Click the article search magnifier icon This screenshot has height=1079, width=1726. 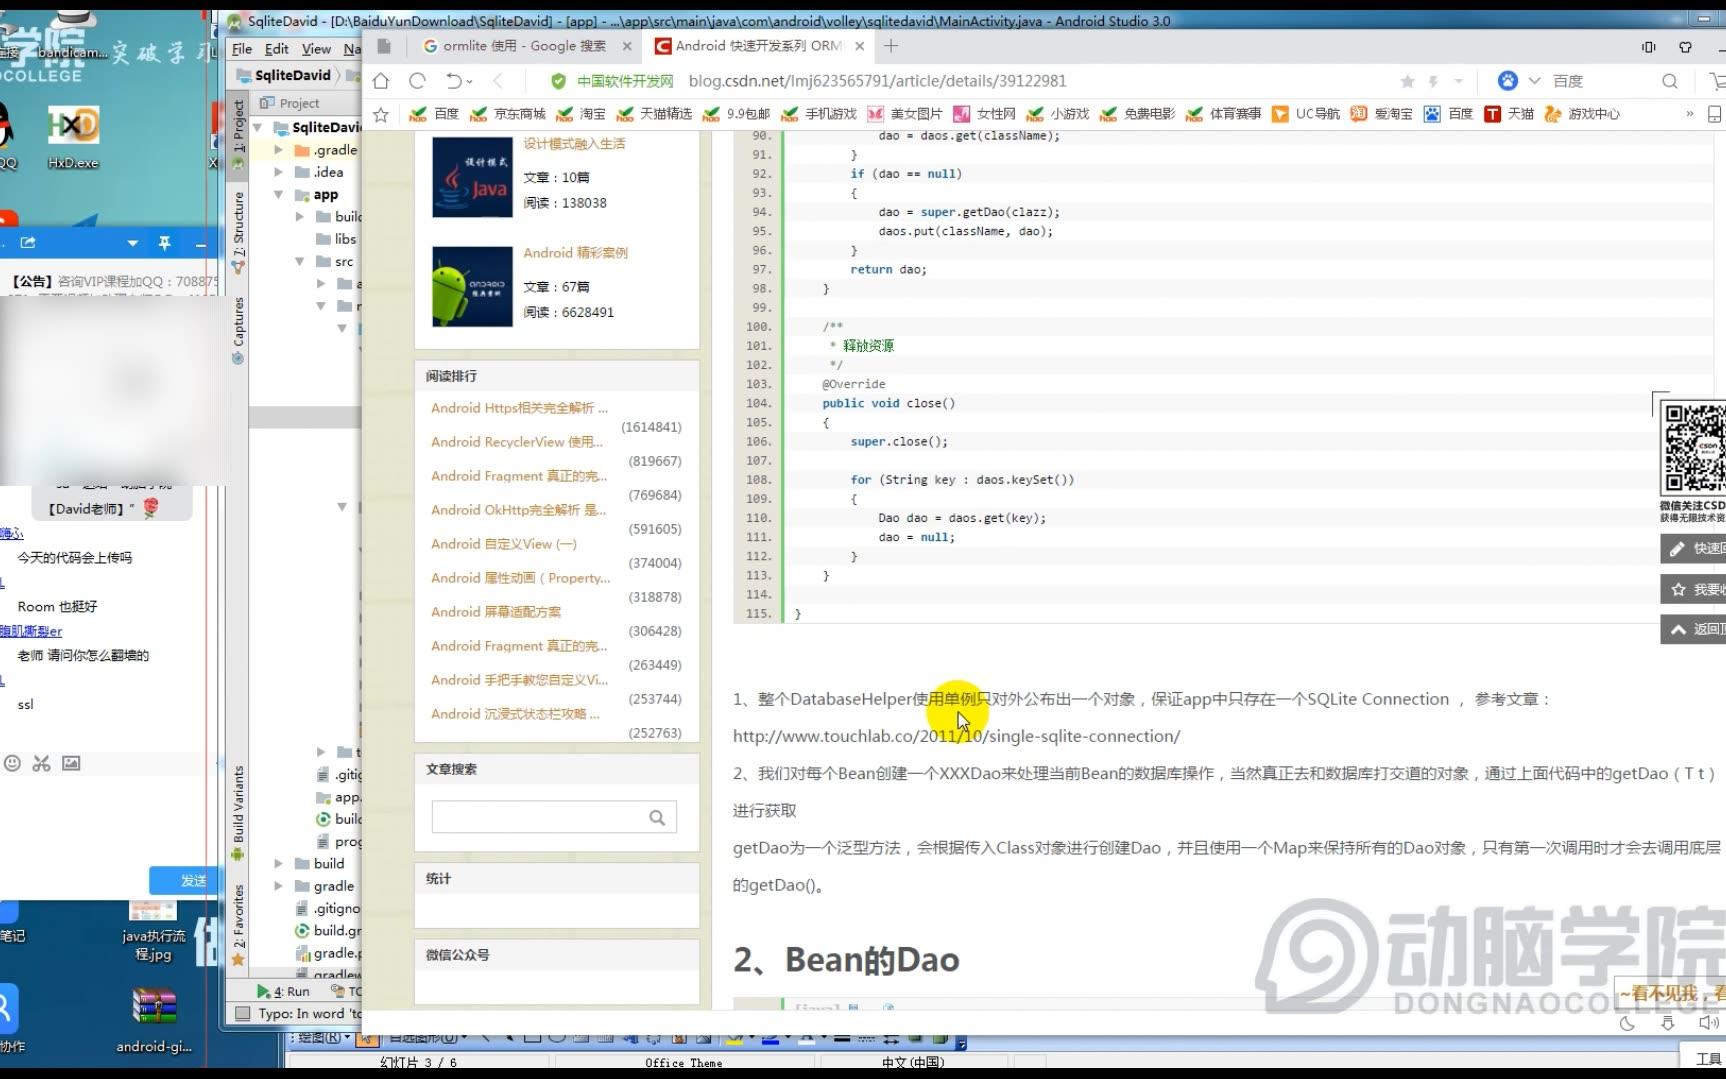657,817
